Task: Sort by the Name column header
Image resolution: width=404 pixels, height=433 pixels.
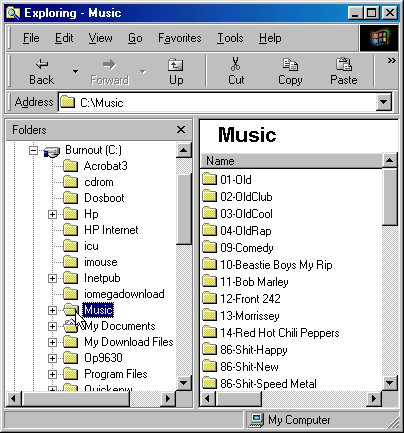Action: pyautogui.click(x=291, y=161)
